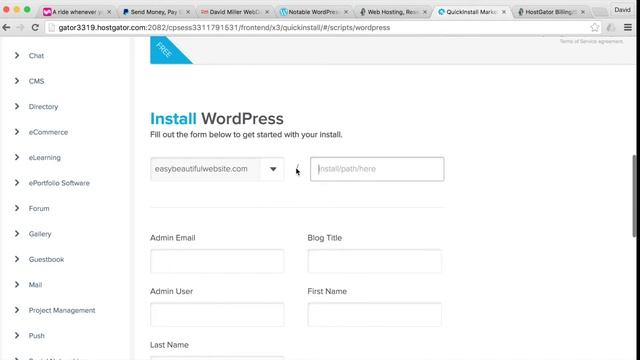640x360 pixels.
Task: Click the Terms of Service agreement link
Action: [591, 41]
